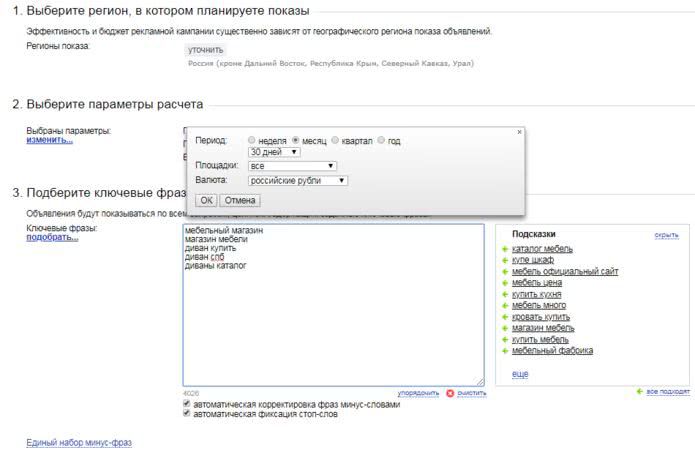Image resolution: width=695 pixels, height=450 pixels.
Task: Open the «Единый набор минус-фраз» link
Action: (x=78, y=442)
